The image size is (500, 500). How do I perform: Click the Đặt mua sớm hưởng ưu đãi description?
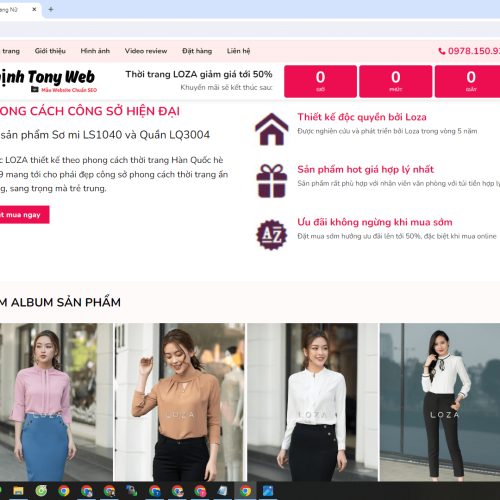pyautogui.click(x=397, y=236)
